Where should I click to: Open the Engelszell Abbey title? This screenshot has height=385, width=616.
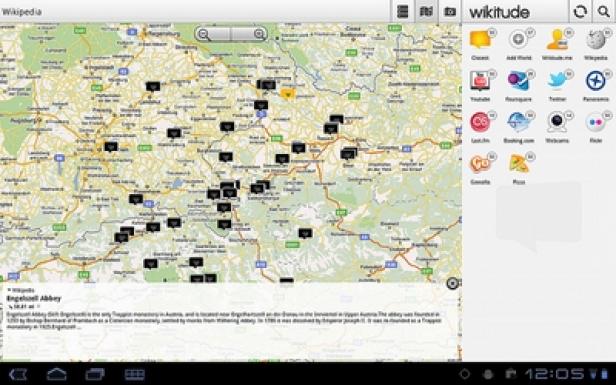(x=34, y=299)
